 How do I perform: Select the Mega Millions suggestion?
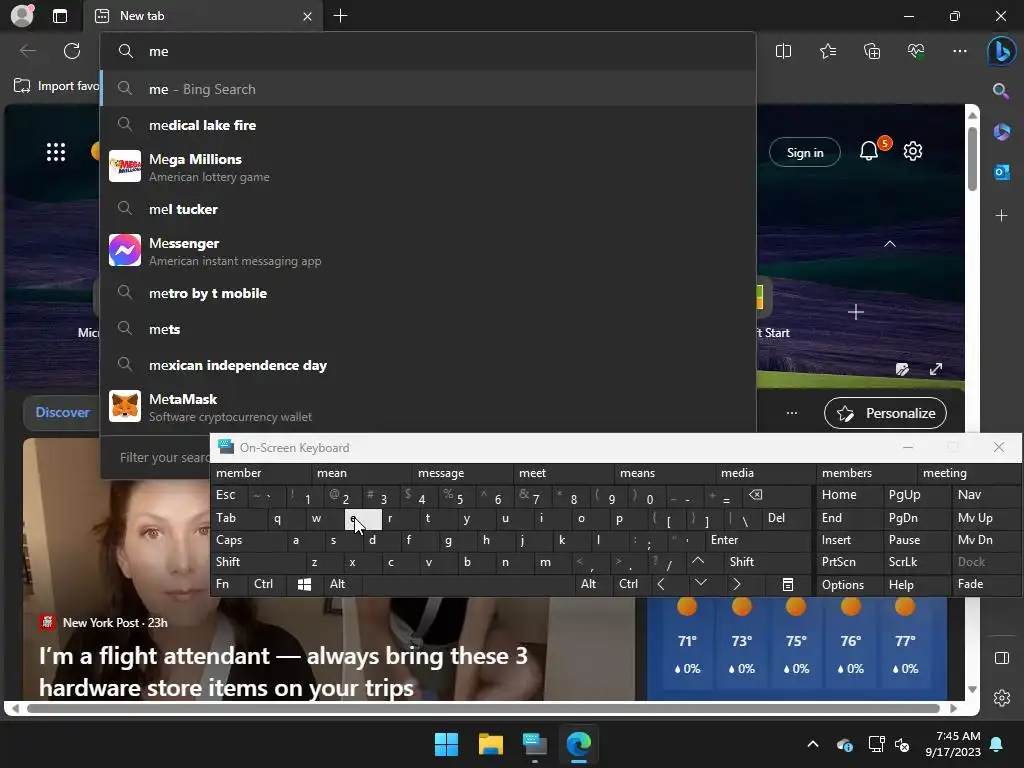[x=428, y=167]
